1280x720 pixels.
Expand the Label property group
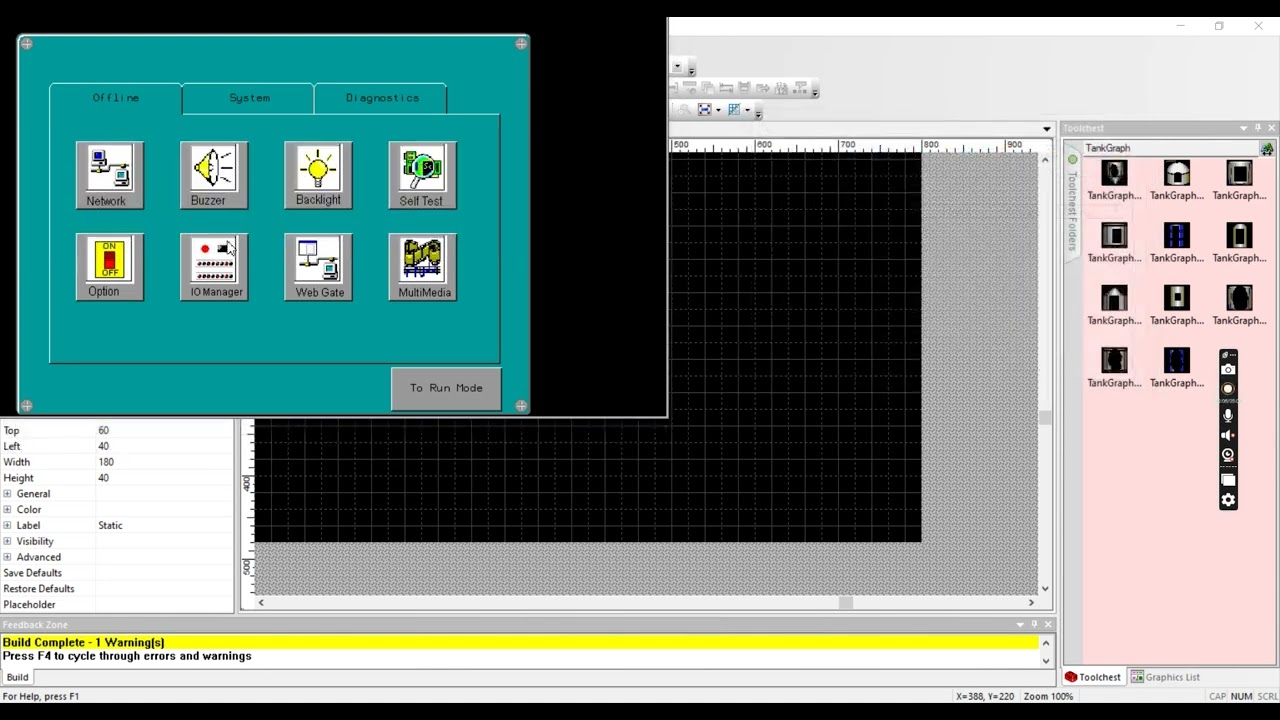[x=7, y=526]
